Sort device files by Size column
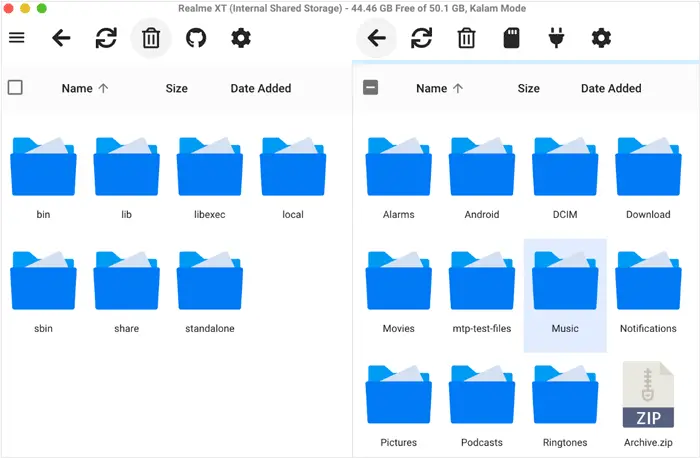The width and height of the screenshot is (700, 458). 529,88
